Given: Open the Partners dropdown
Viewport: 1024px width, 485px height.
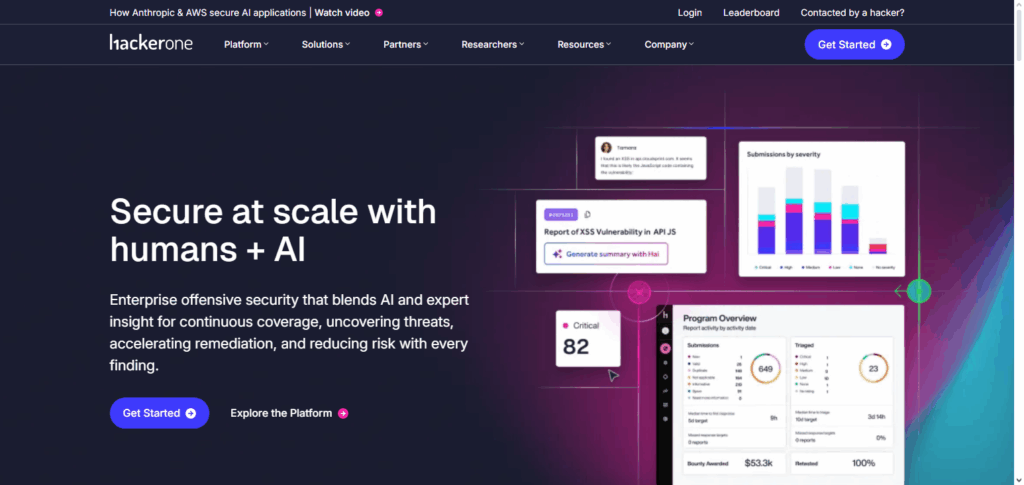Looking at the screenshot, I should coord(406,44).
